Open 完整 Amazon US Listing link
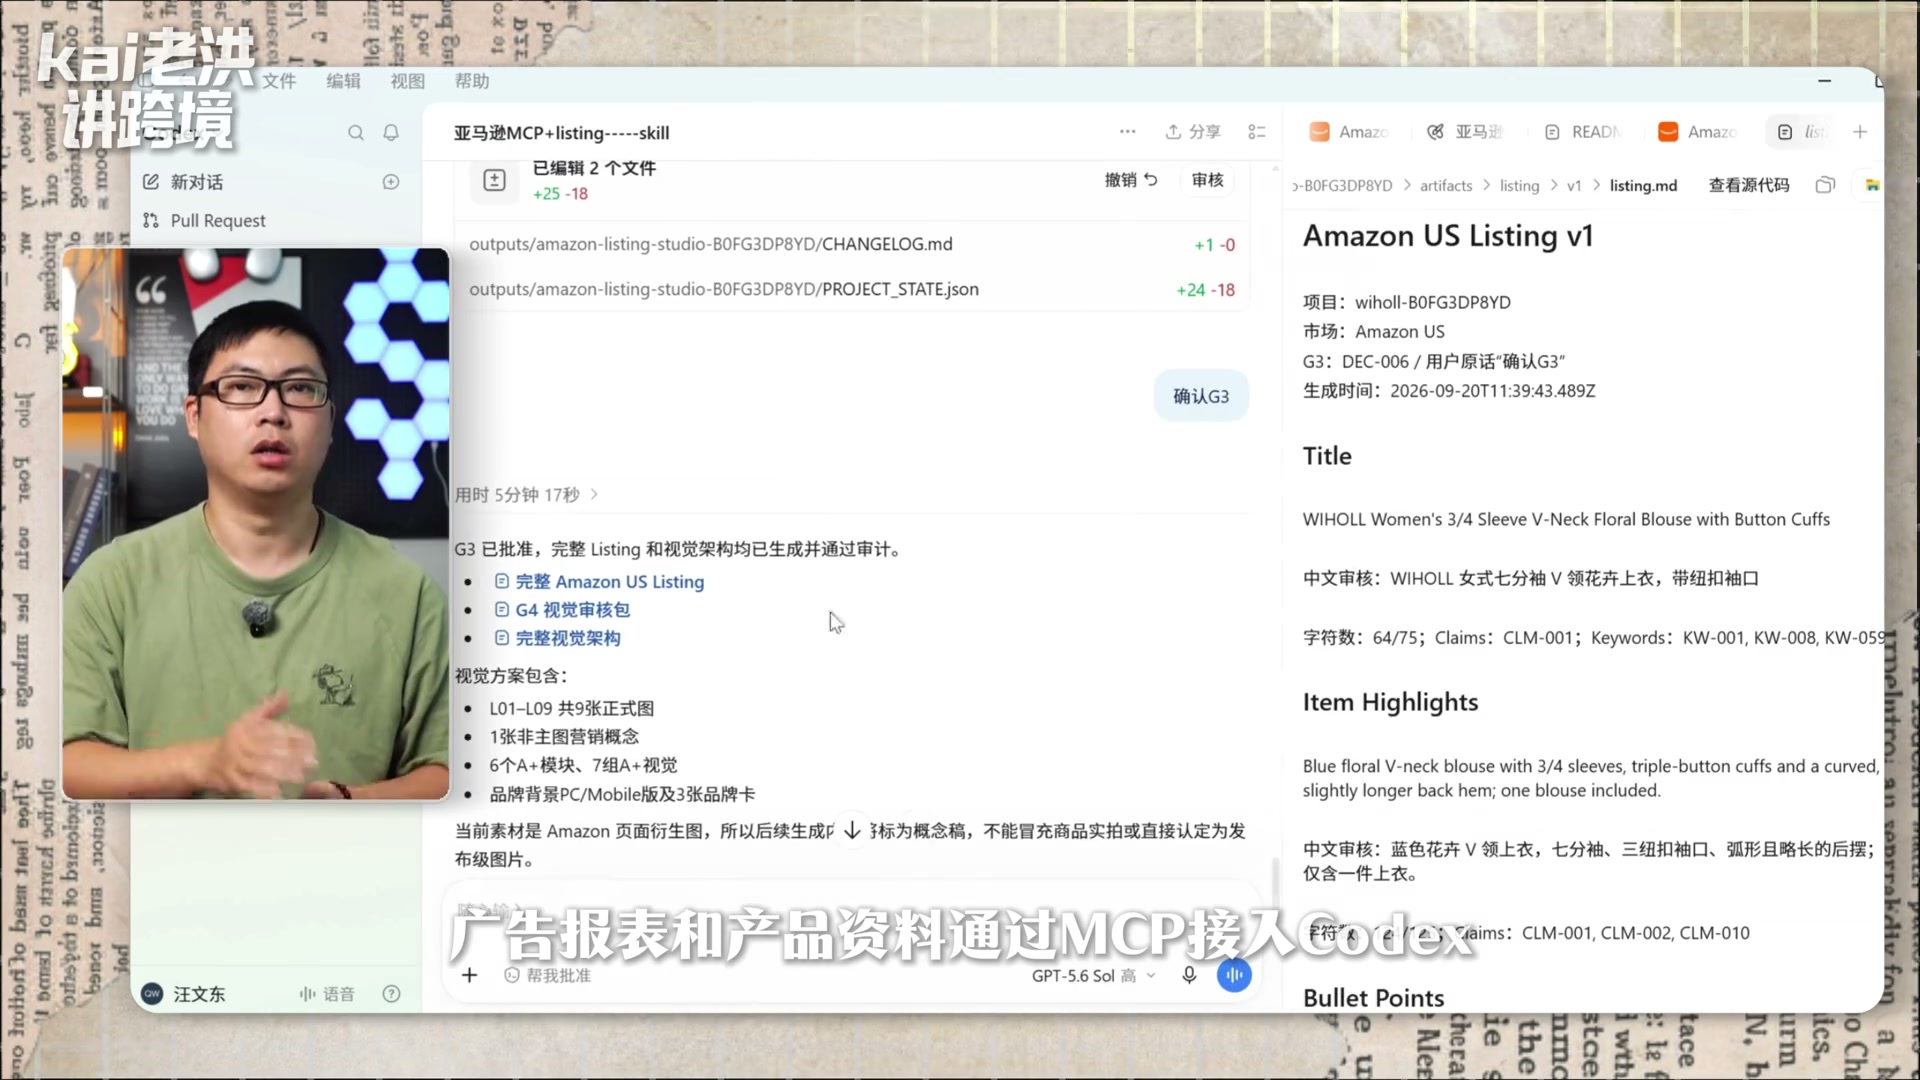1920x1080 pixels. 599,582
